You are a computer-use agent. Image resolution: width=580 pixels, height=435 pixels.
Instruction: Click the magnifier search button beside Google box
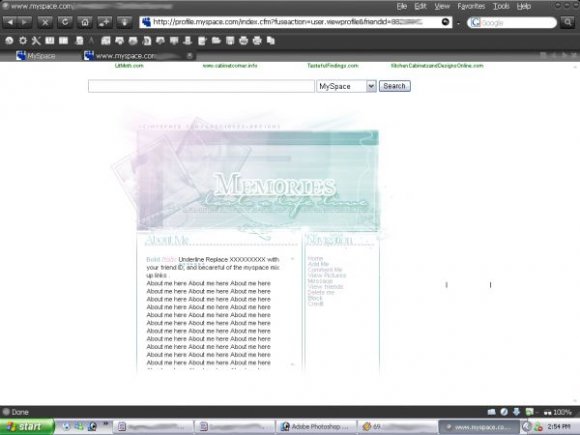pos(567,22)
